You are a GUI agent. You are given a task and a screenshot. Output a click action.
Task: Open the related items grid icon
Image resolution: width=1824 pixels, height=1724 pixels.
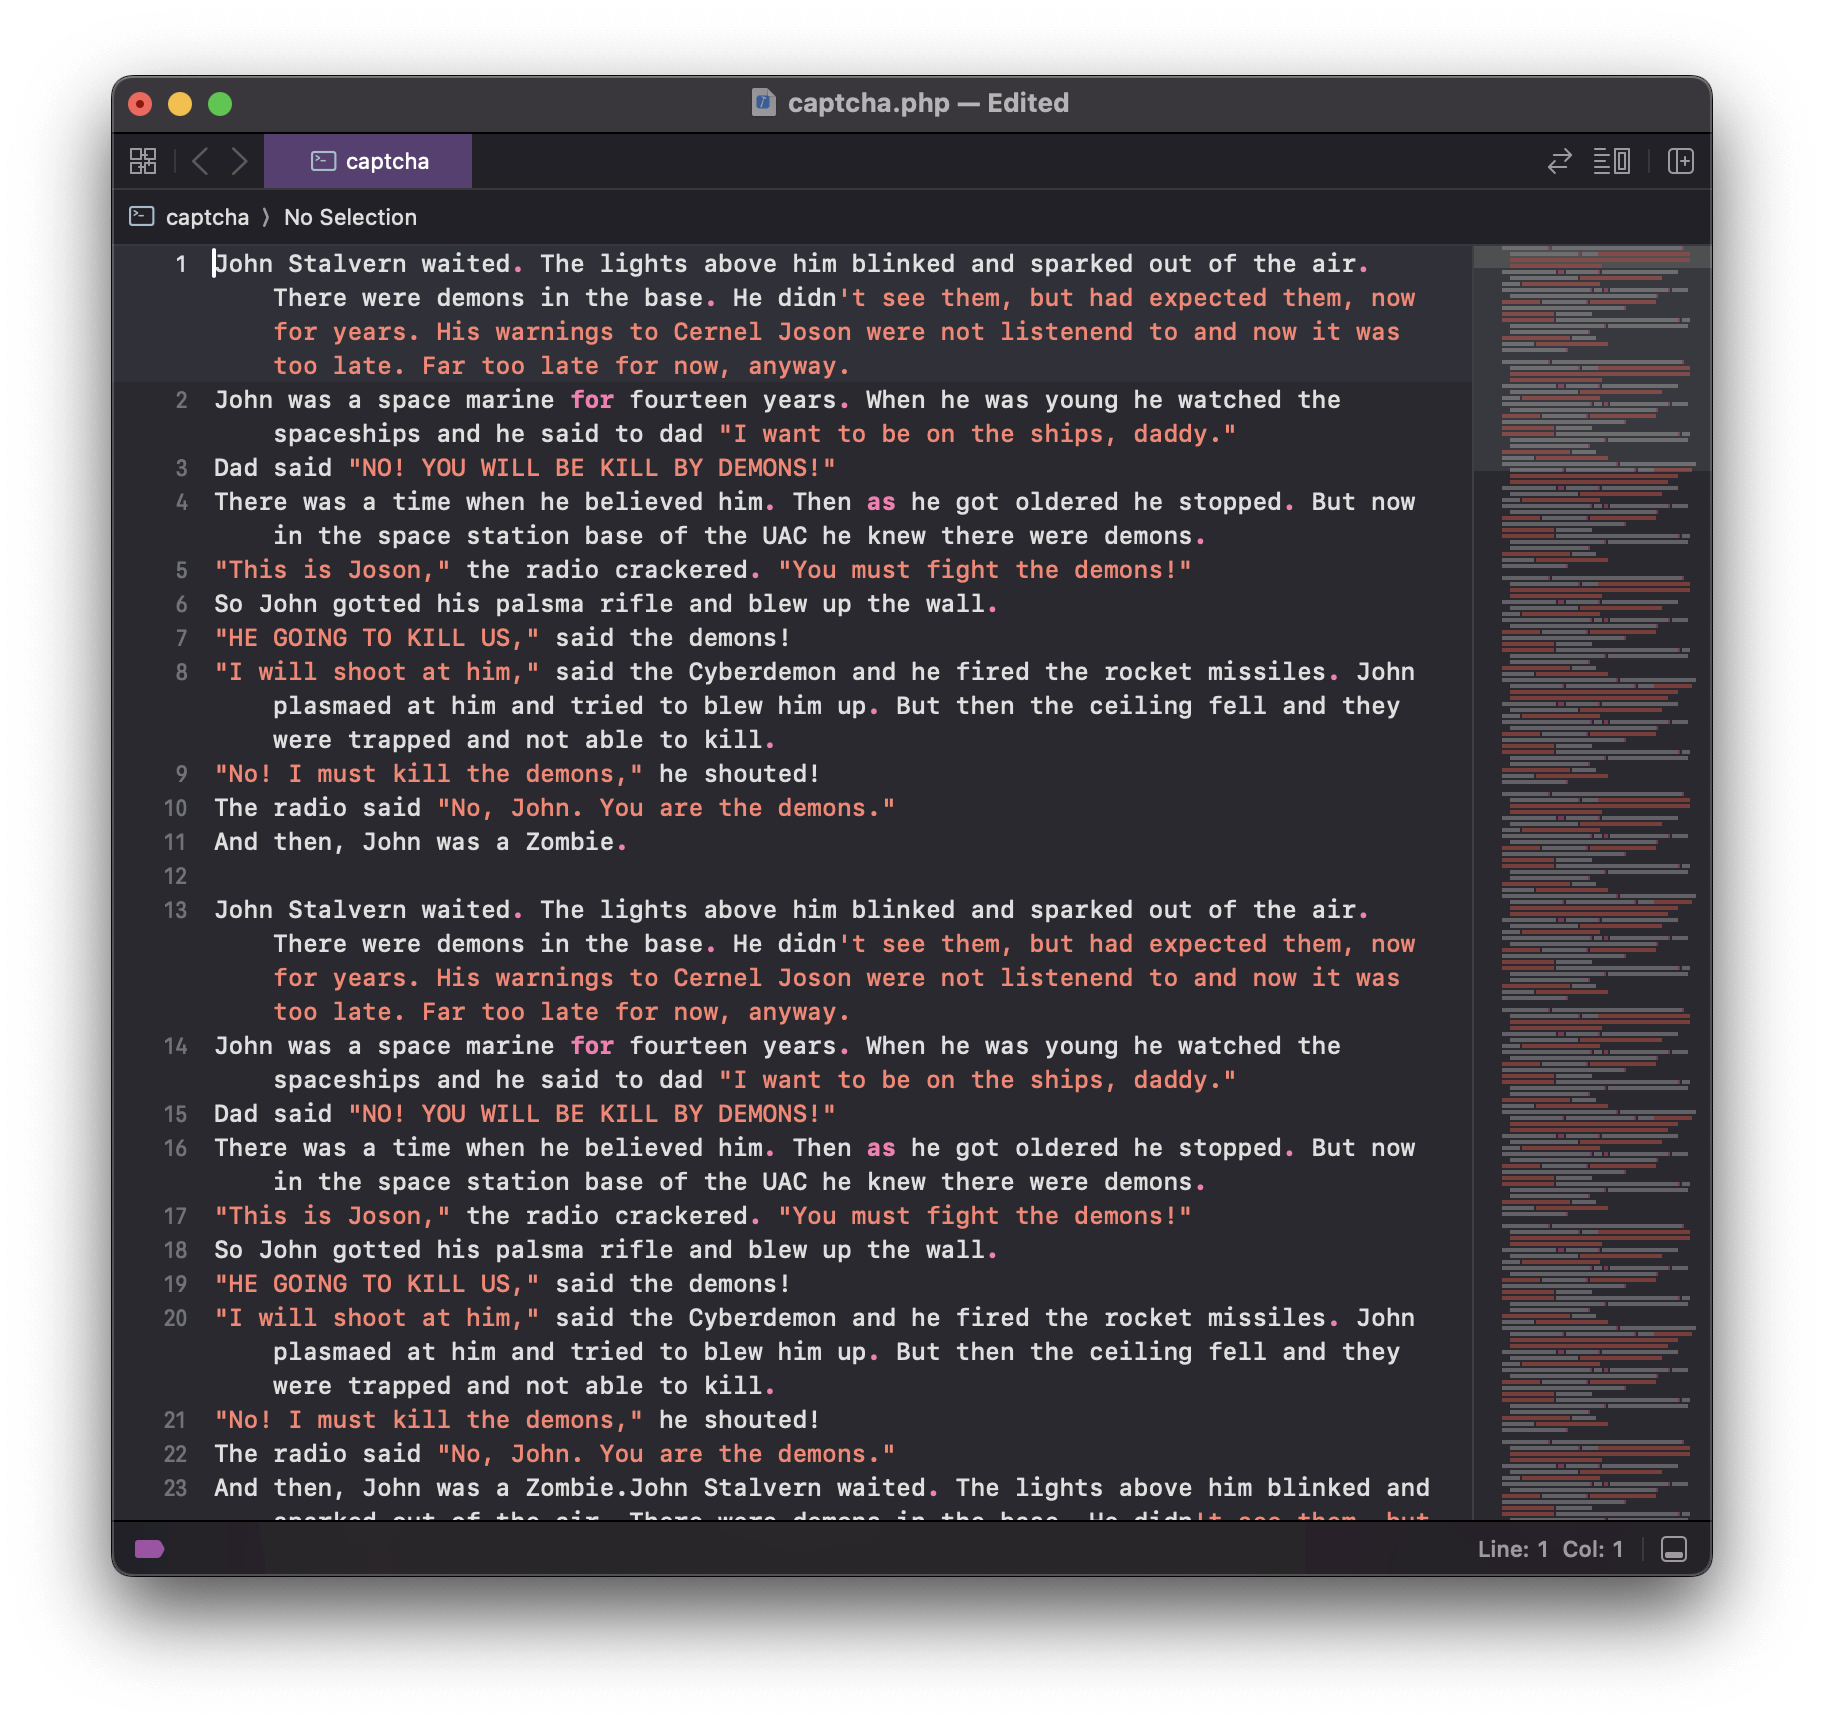[143, 161]
